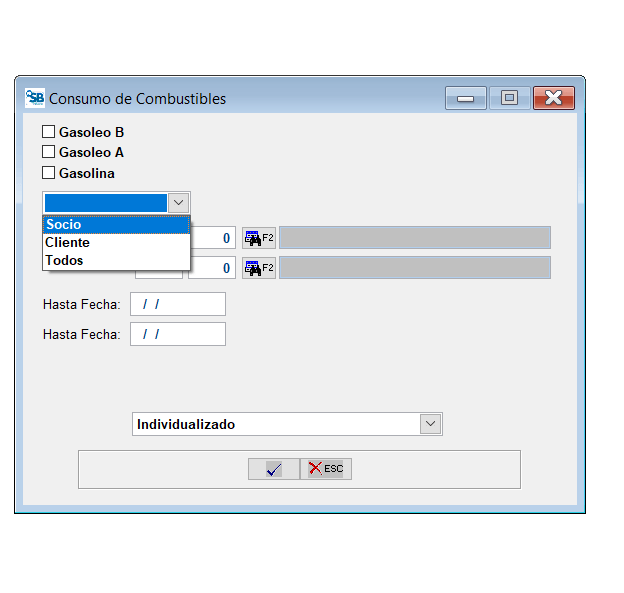The height and width of the screenshot is (593, 624).
Task: Minimize the Consumo de Combustibles window
Action: coord(465,98)
